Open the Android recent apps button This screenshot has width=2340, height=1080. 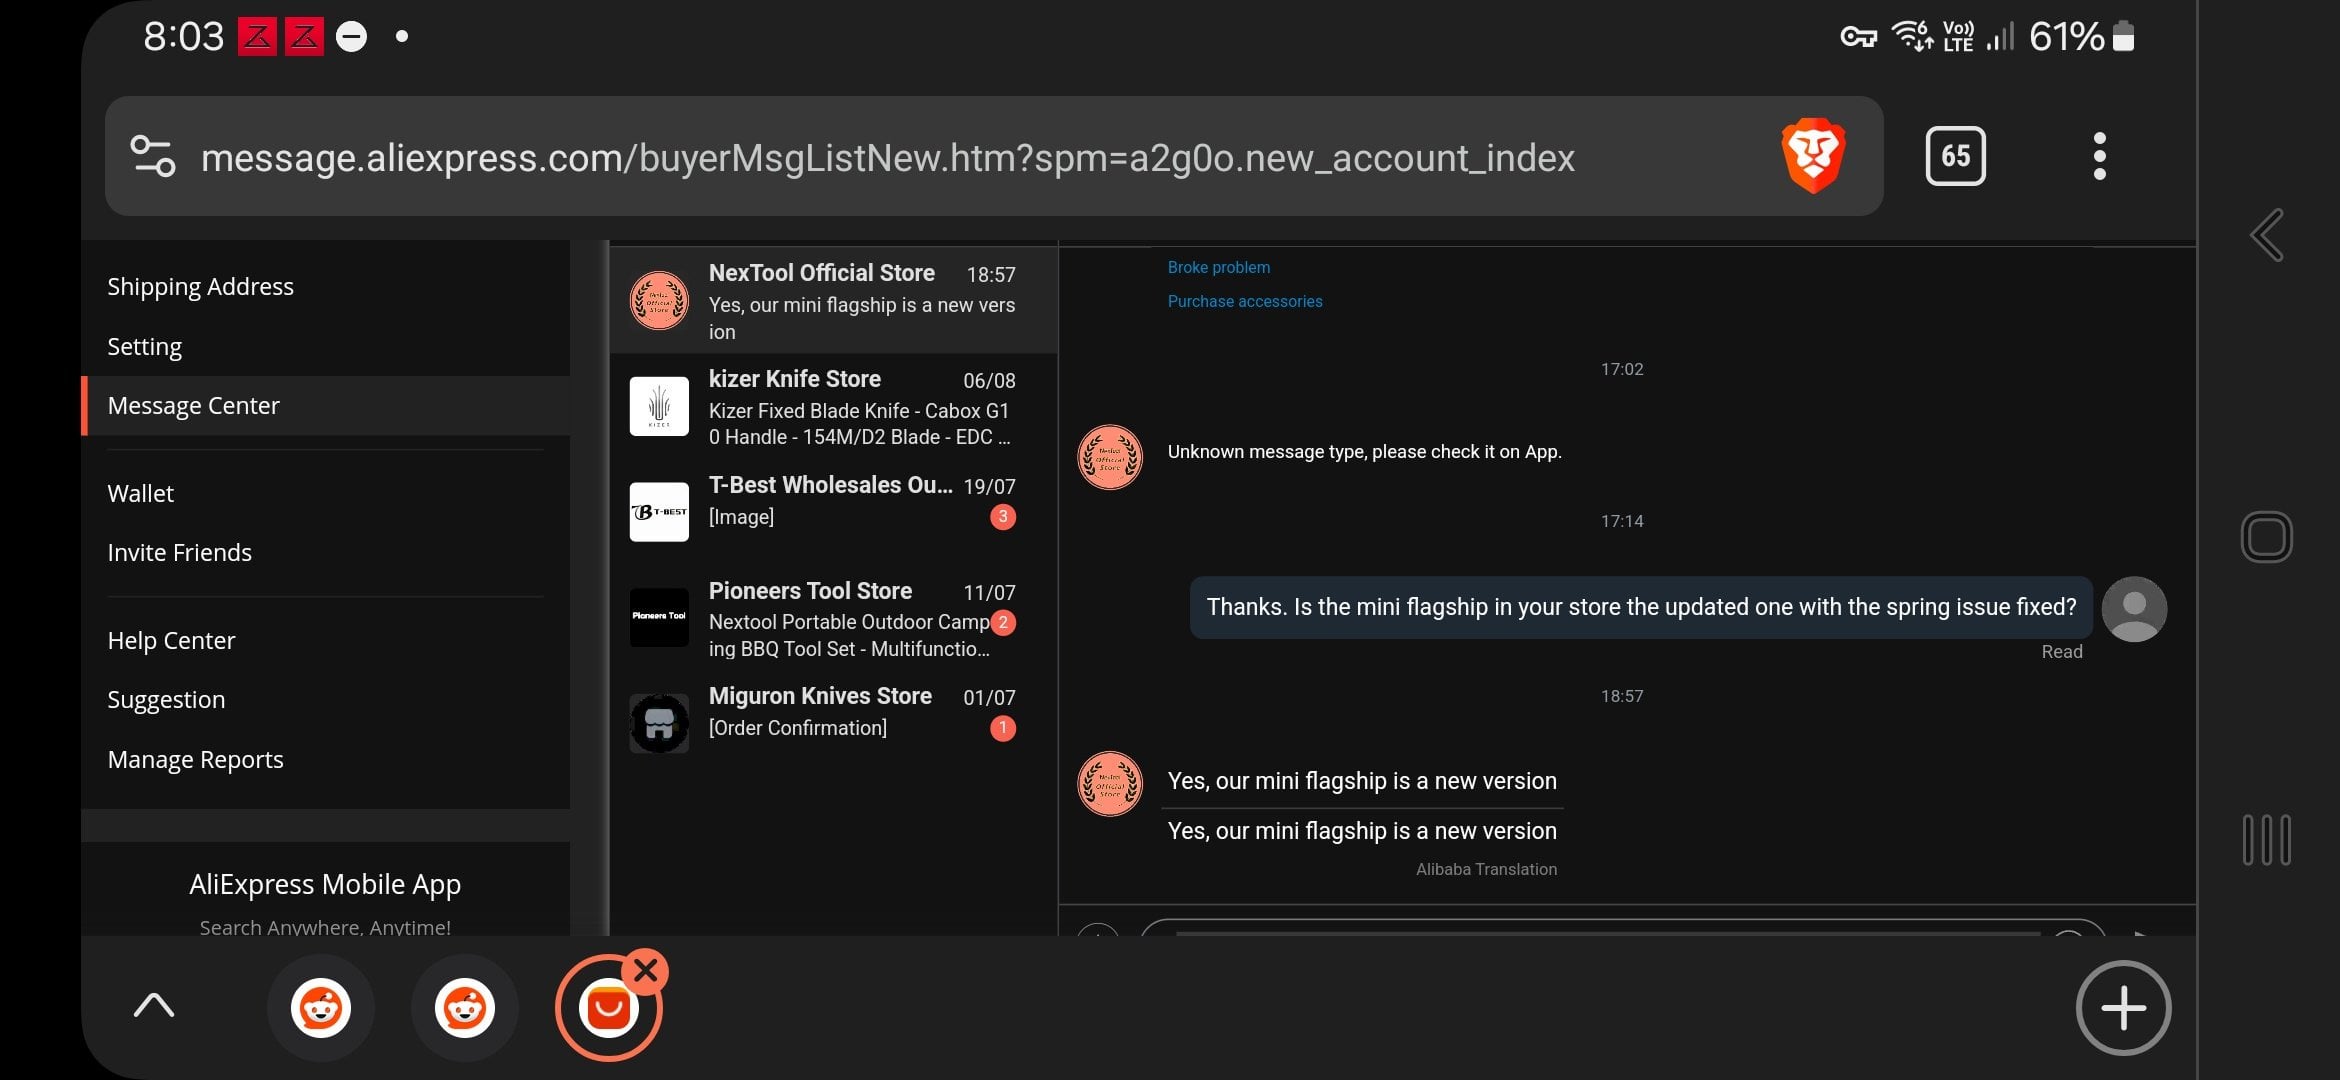2266,840
